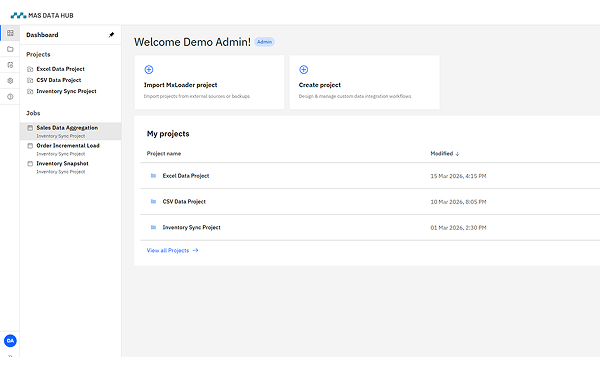Click the plus icon on Import MxLoader project
This screenshot has height=365, width=600.
[x=149, y=70]
